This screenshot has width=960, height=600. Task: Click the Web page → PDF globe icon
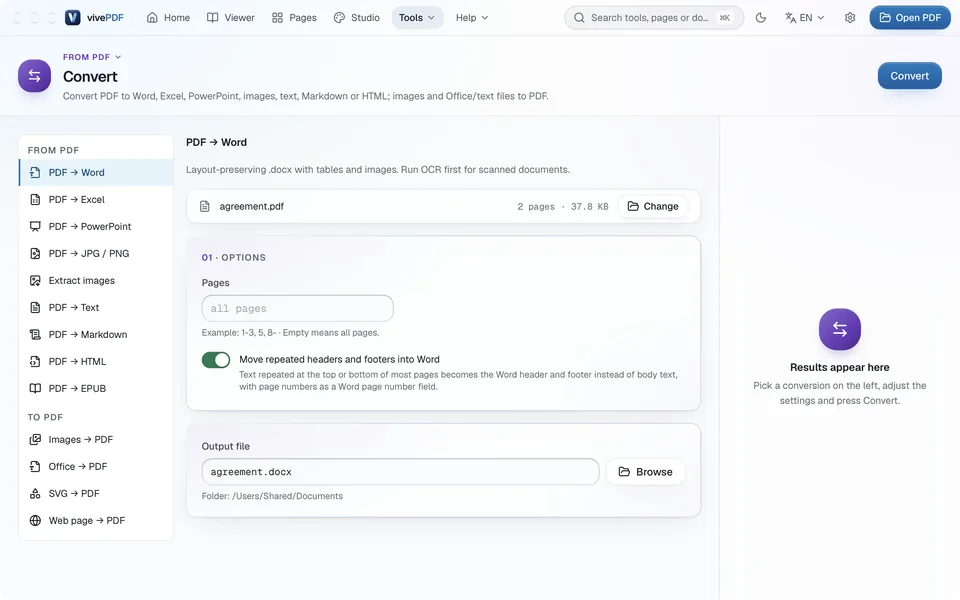tap(36, 520)
